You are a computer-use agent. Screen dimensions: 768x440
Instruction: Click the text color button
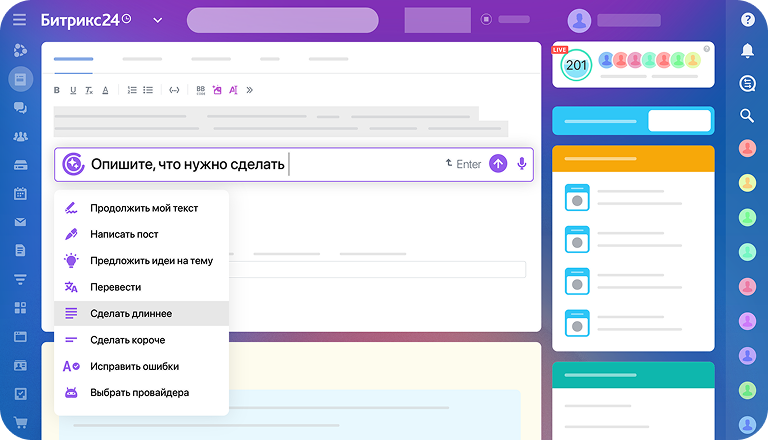105,90
